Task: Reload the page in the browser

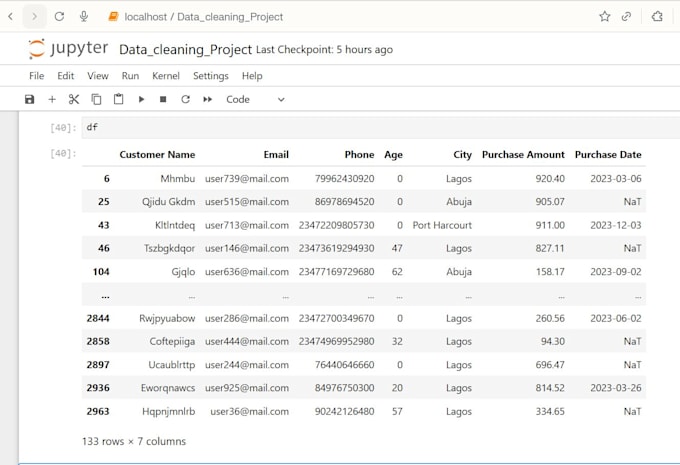Action: tap(59, 16)
